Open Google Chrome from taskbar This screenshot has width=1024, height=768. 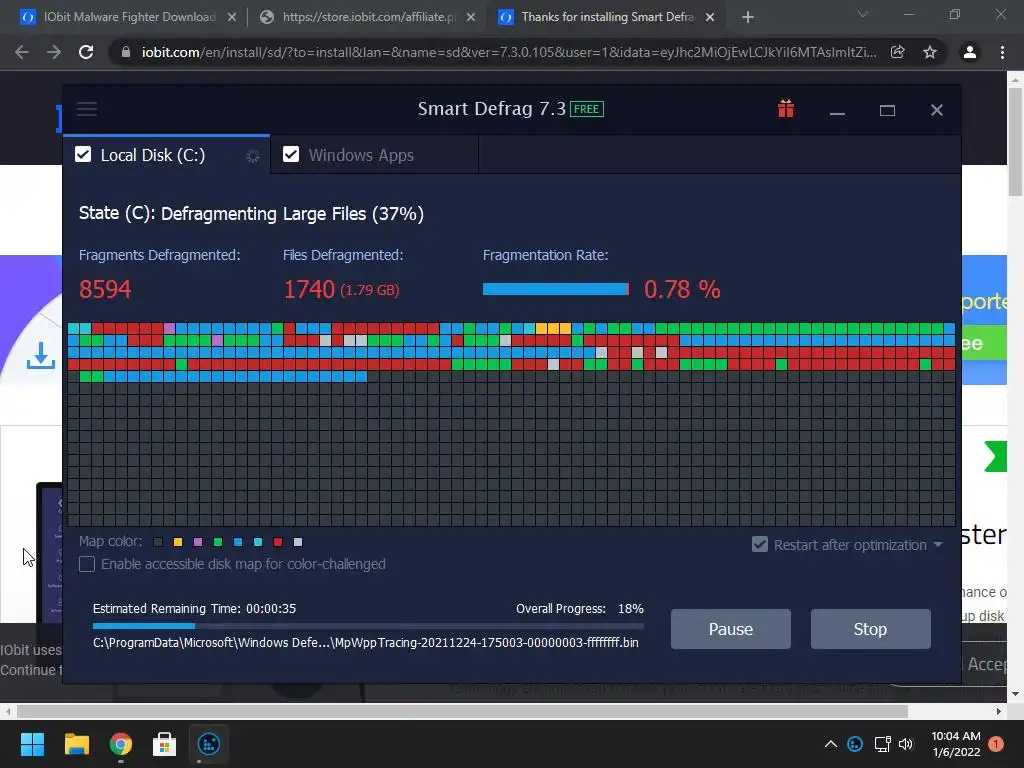pyautogui.click(x=121, y=744)
